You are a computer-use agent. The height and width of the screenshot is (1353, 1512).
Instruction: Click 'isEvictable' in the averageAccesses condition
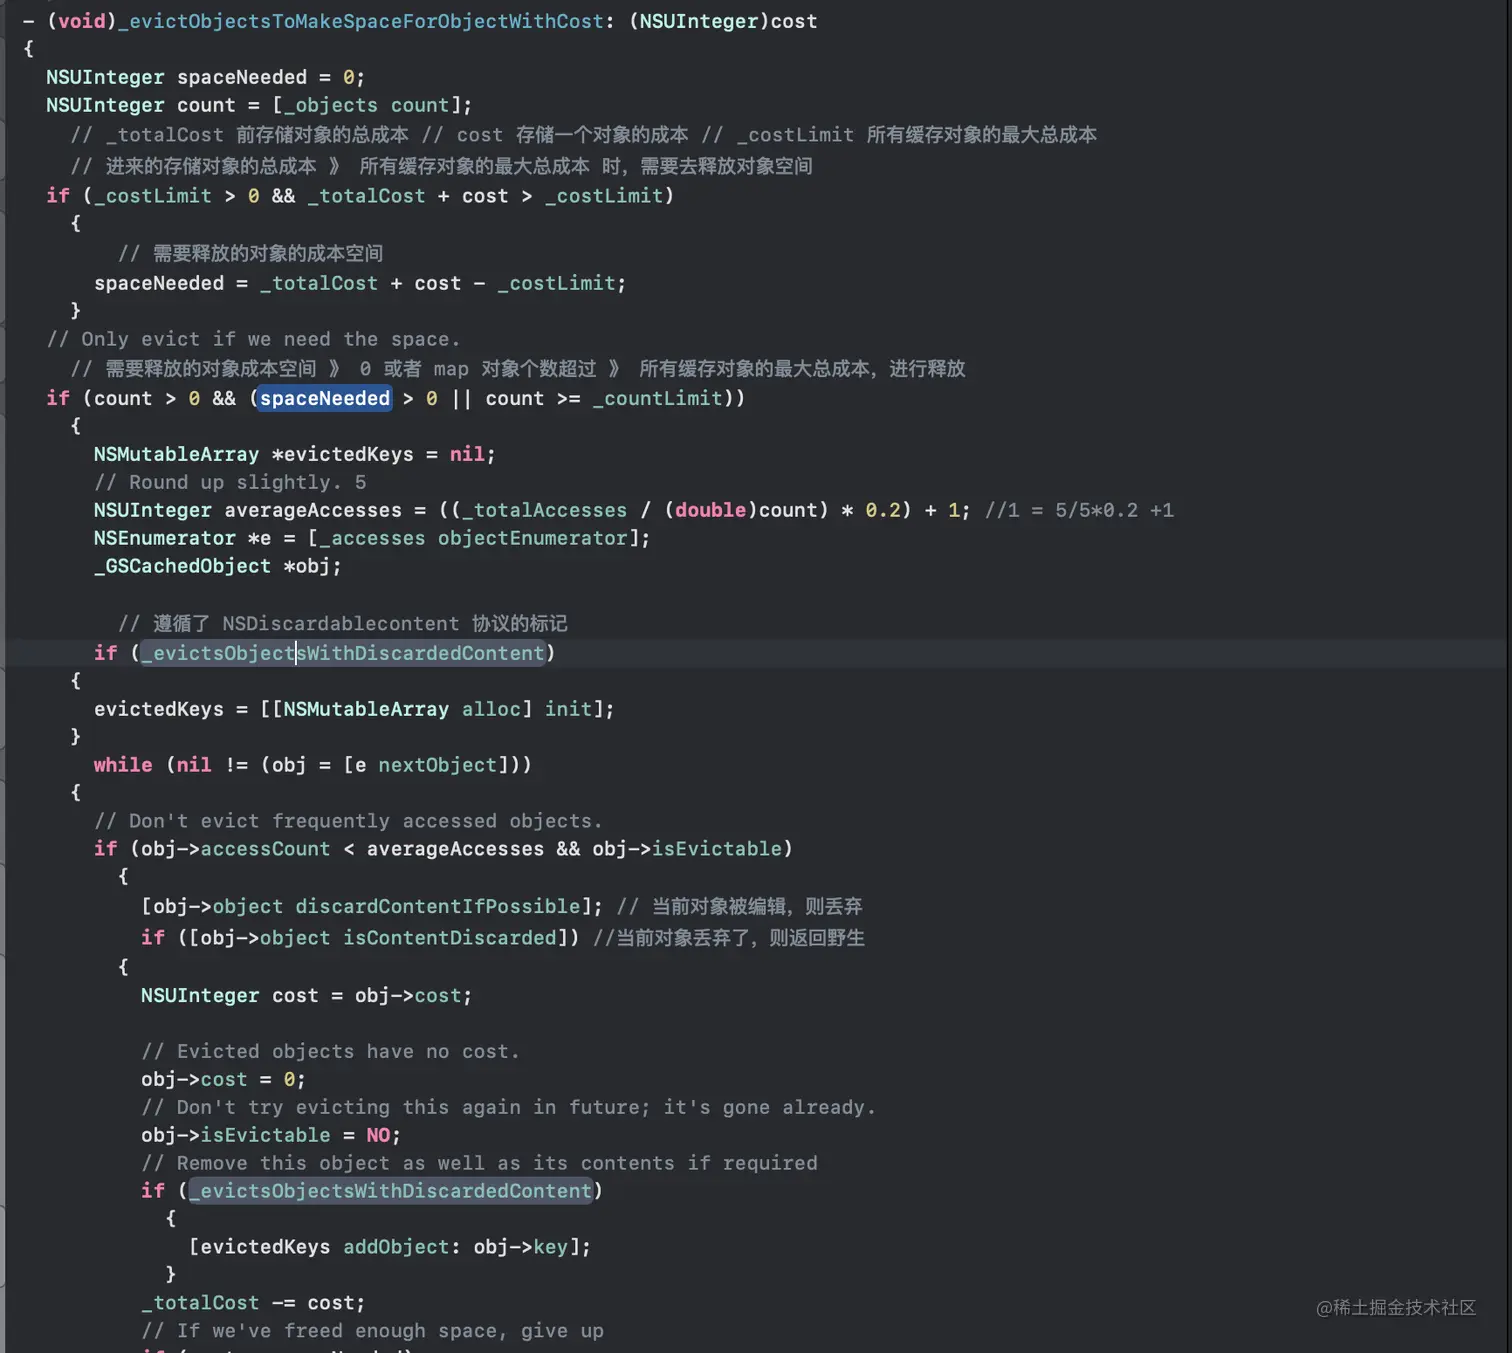point(717,849)
